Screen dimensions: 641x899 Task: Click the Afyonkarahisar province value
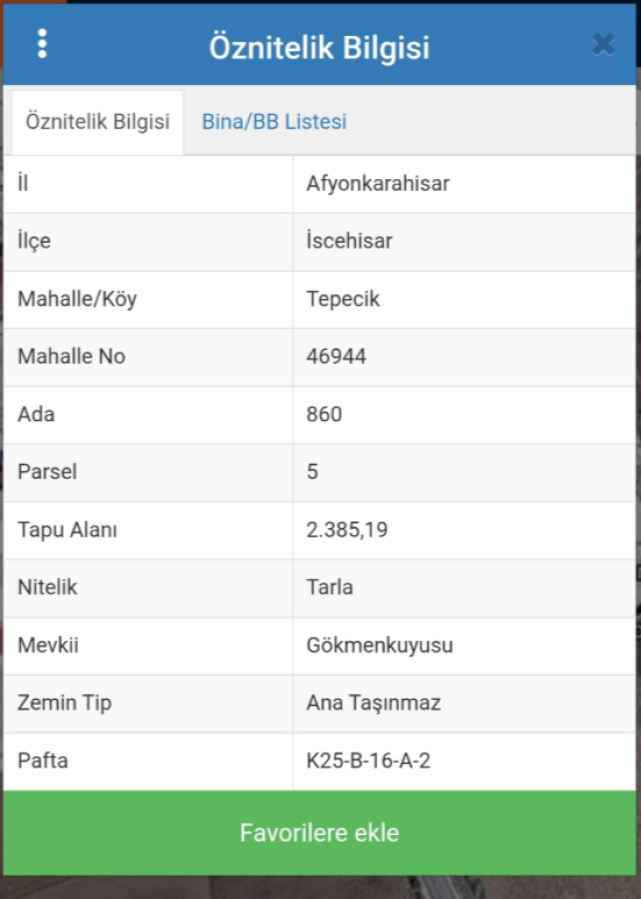pos(378,183)
